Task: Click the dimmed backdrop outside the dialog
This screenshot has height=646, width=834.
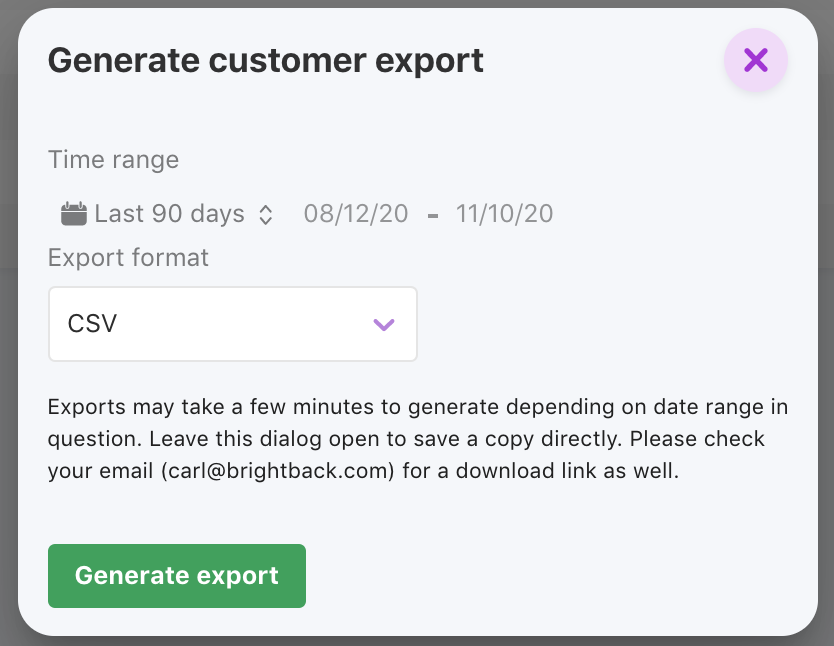Action: pyautogui.click(x=7, y=319)
